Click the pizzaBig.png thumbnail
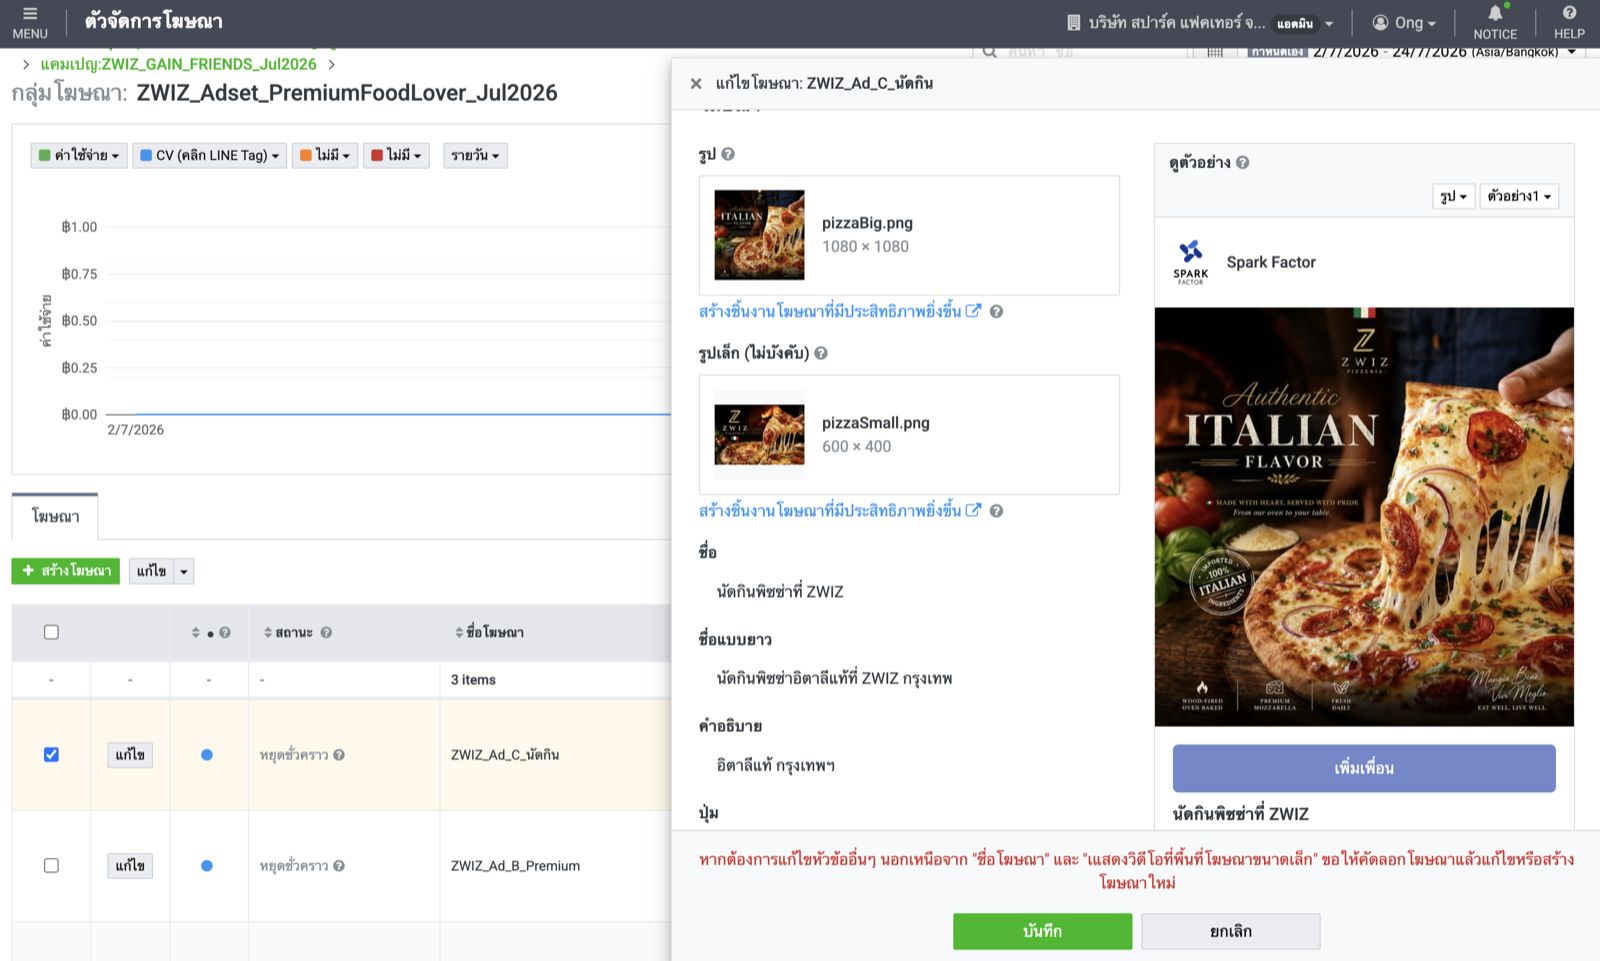Viewport: 1600px width, 961px height. tap(759, 235)
